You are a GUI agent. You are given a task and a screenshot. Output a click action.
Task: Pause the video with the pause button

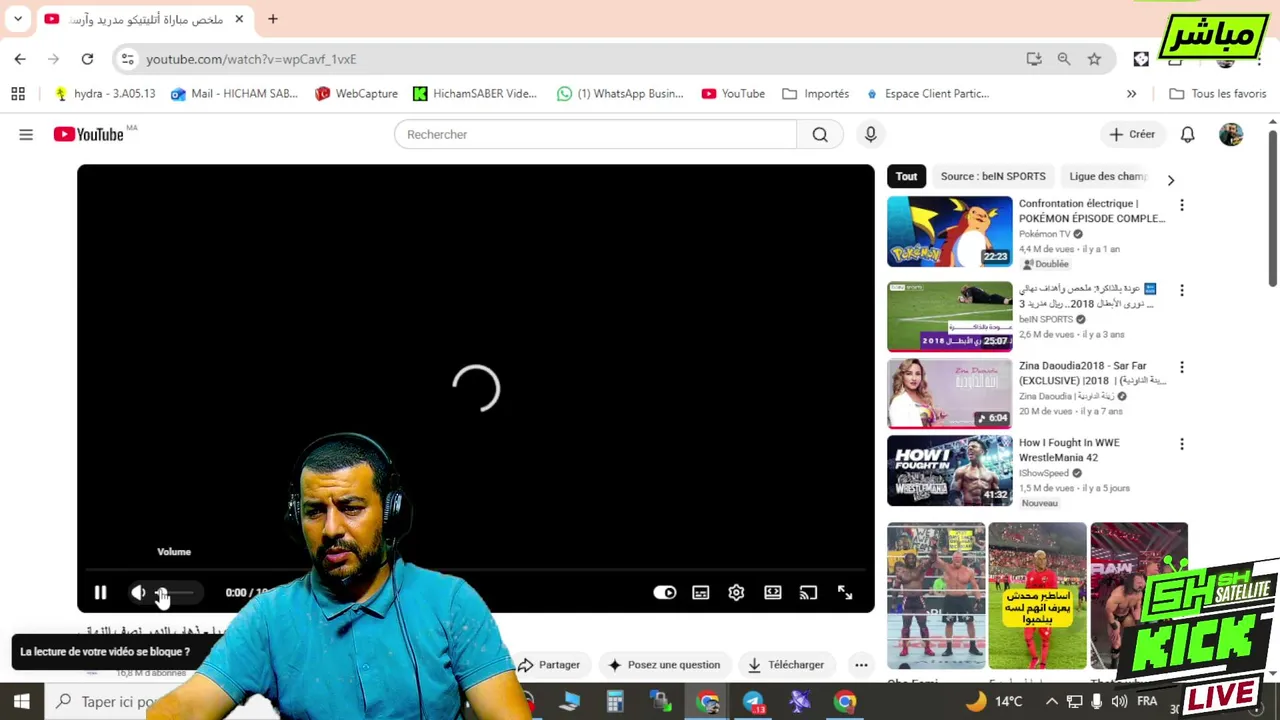100,593
